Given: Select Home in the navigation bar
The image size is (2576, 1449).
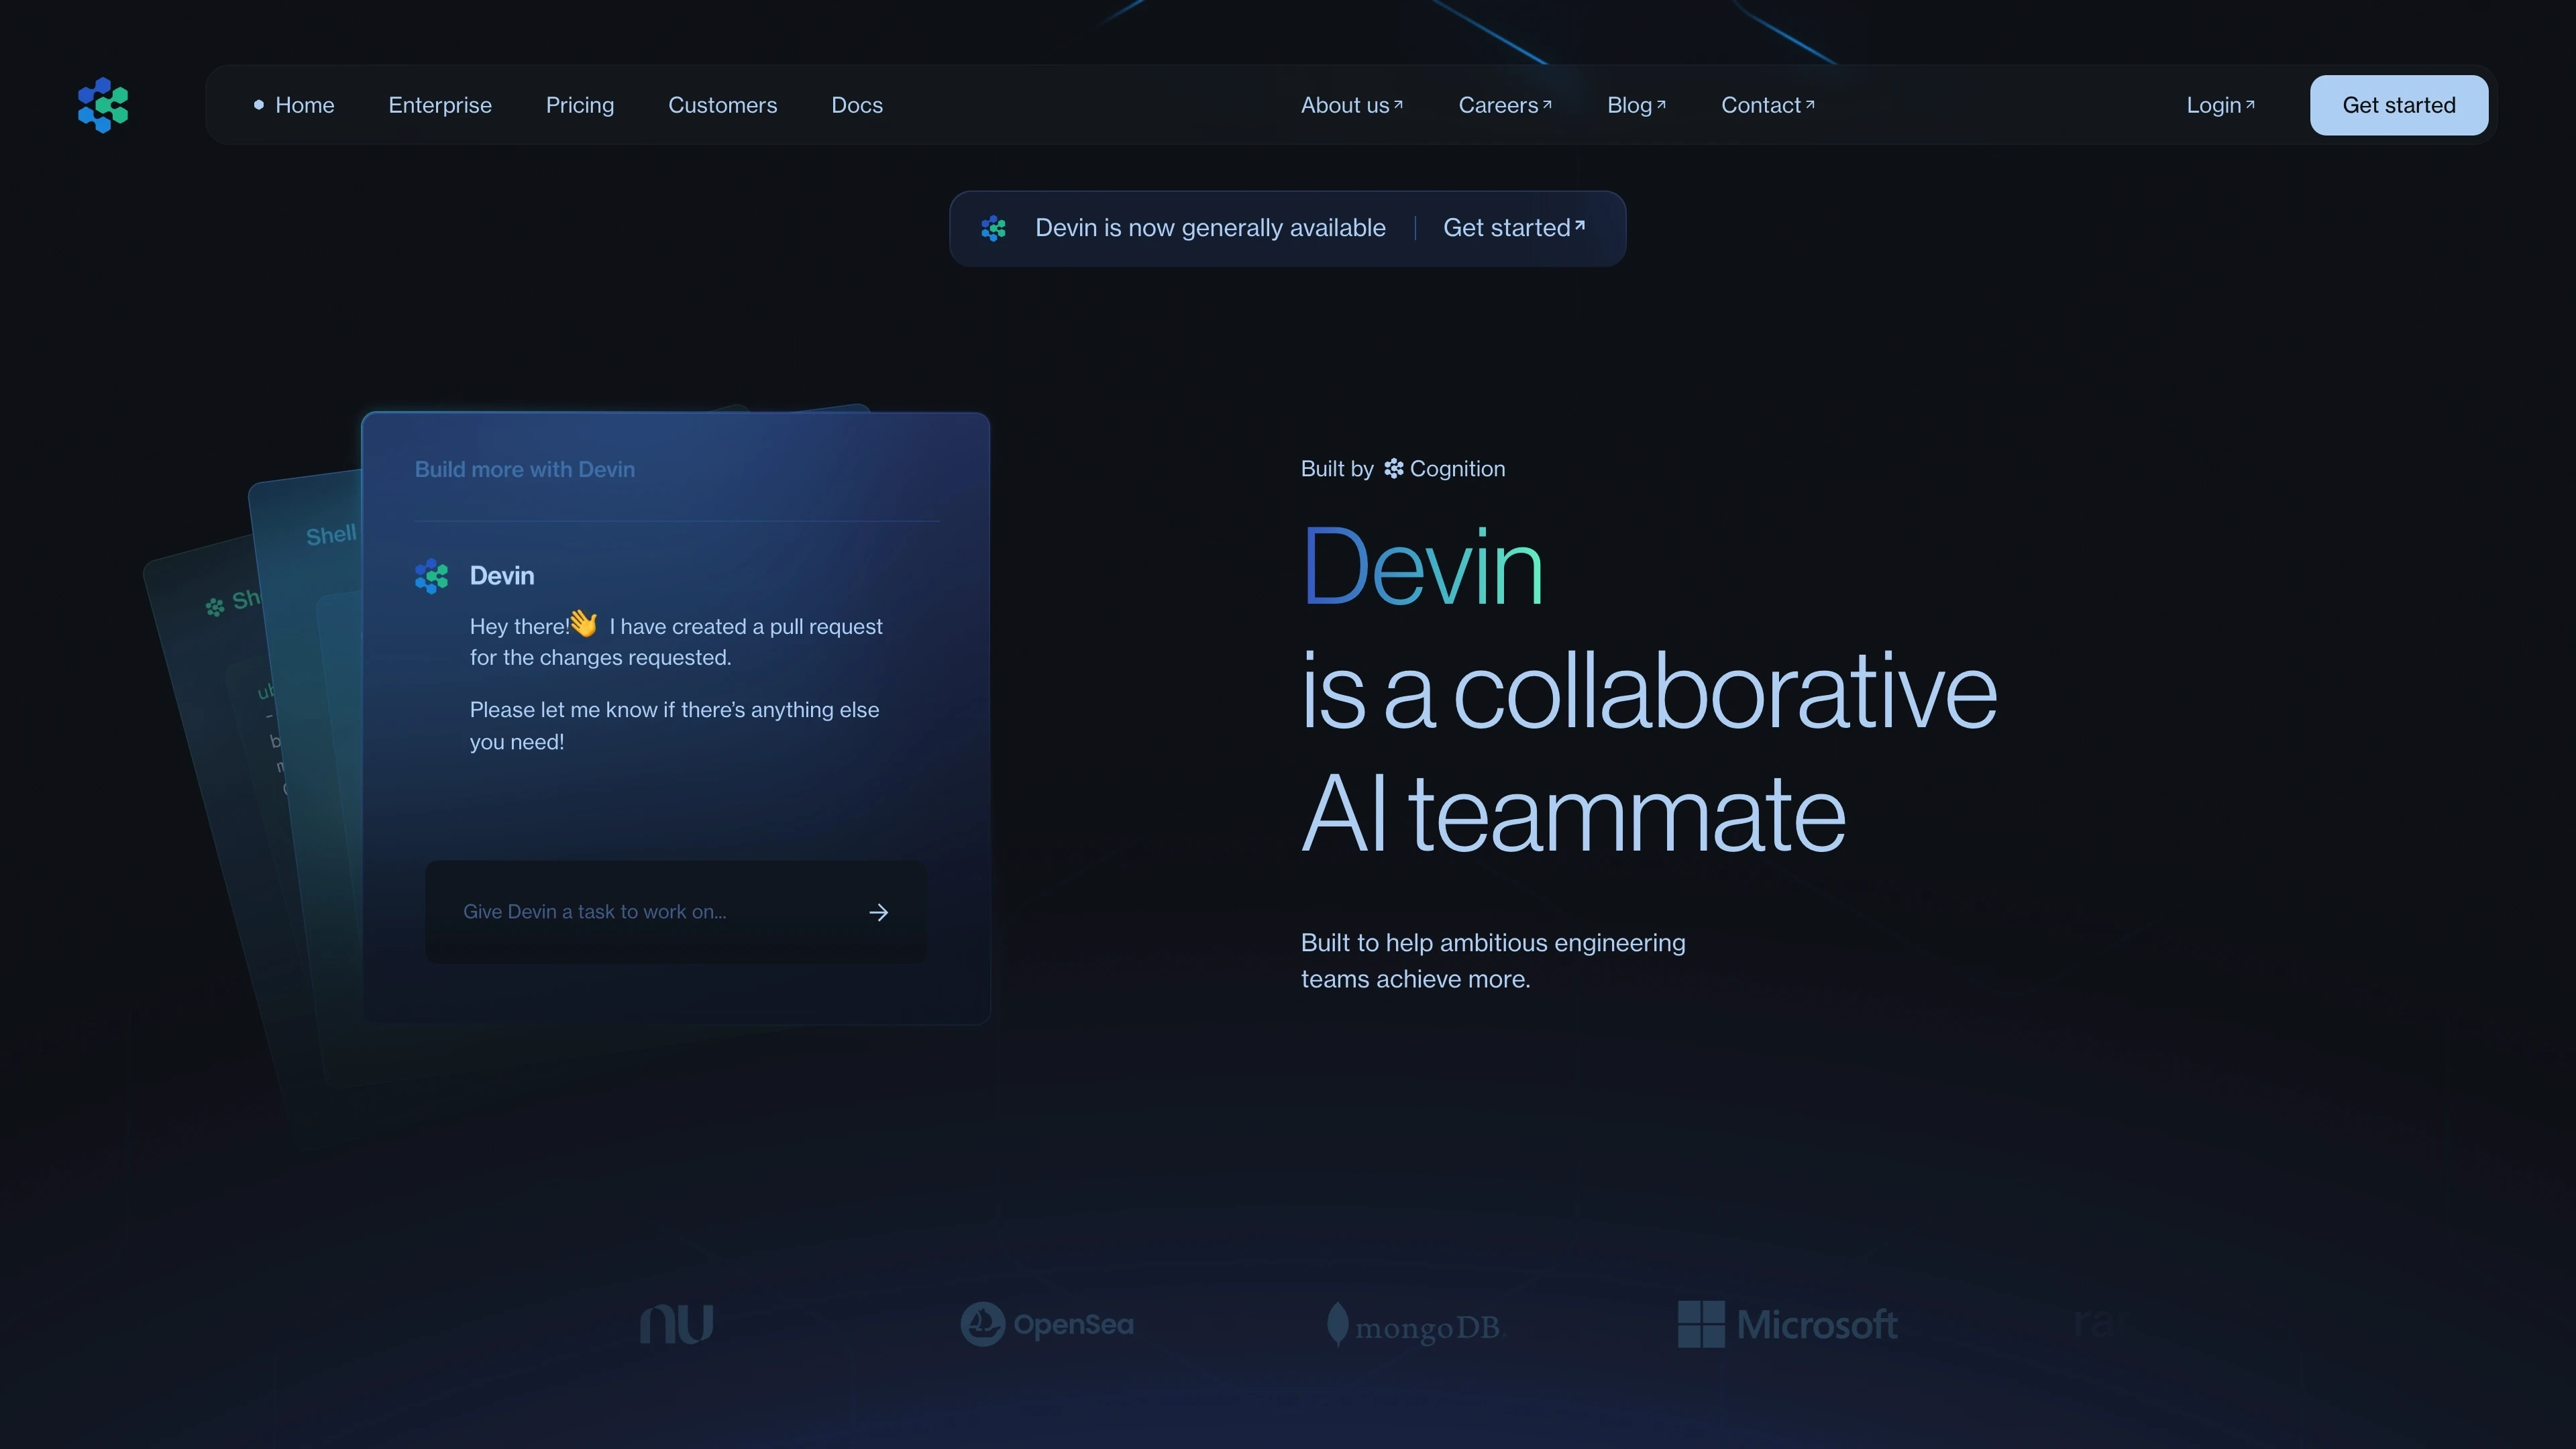Looking at the screenshot, I should [x=304, y=105].
